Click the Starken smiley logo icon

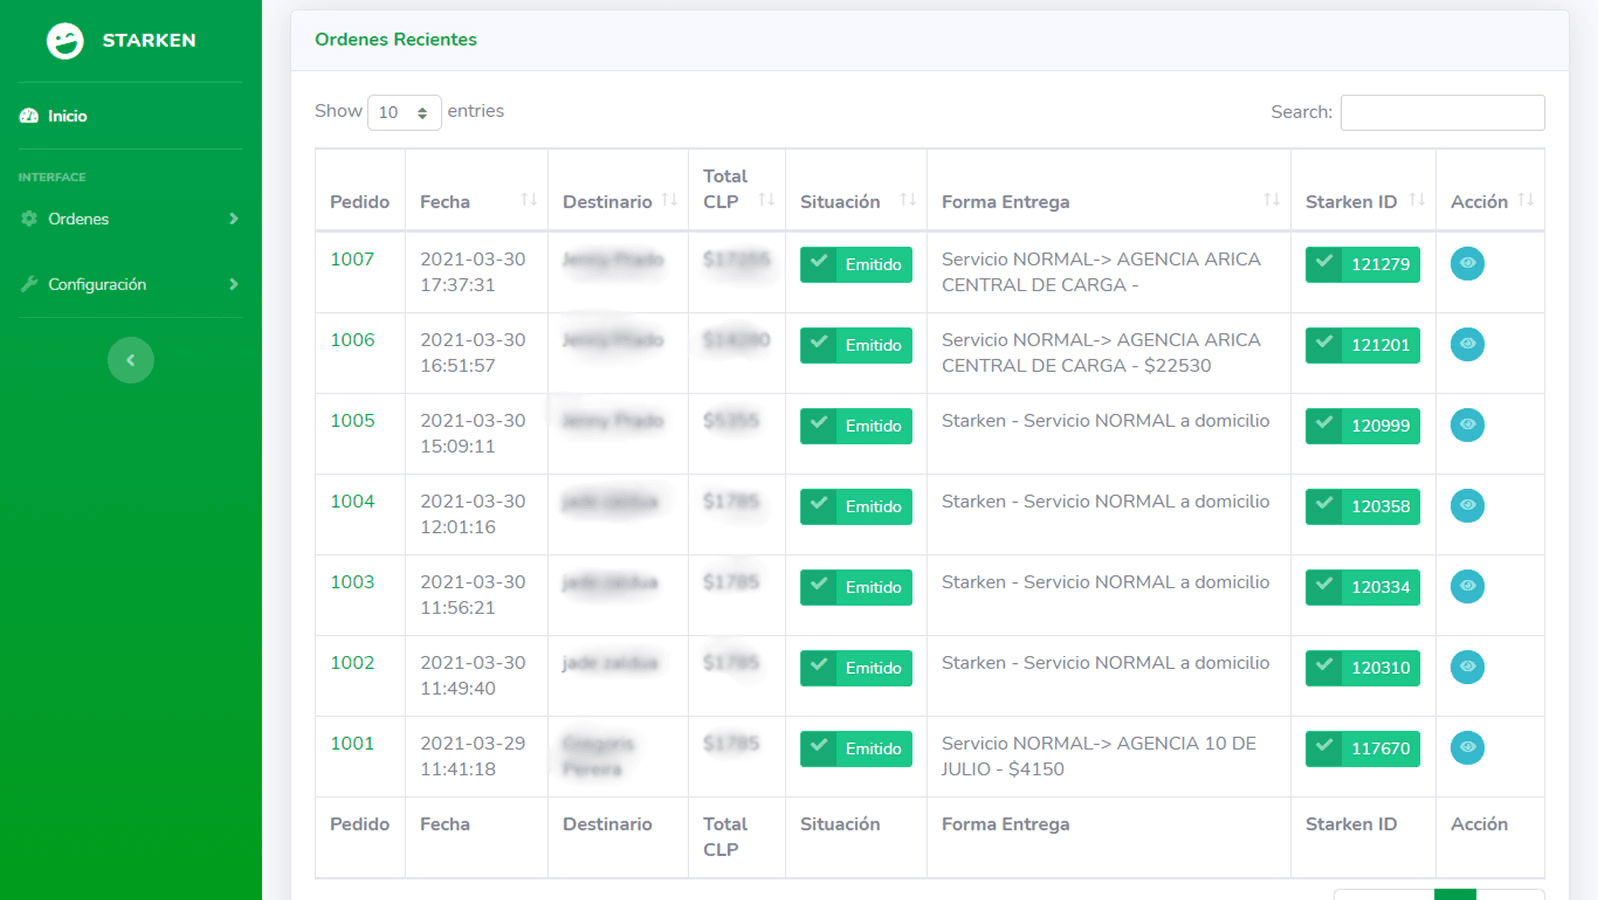coord(65,41)
